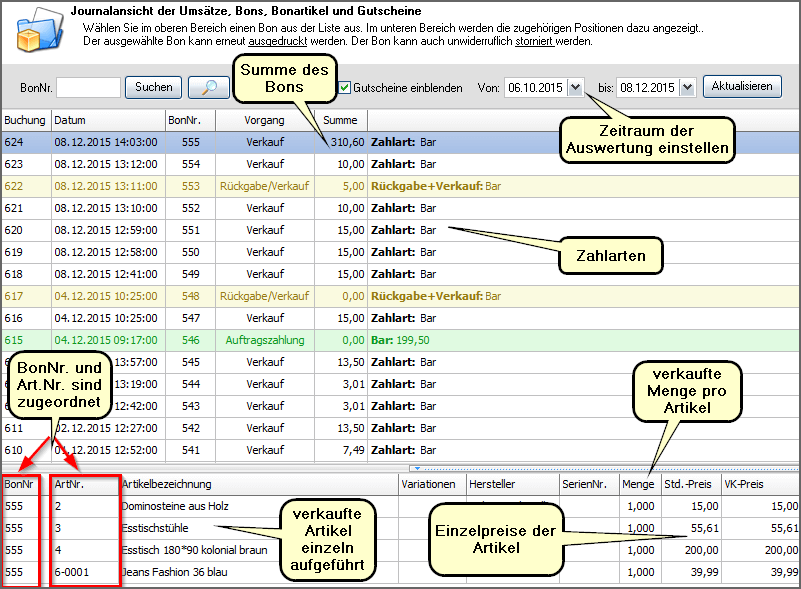Click the Buchung column header
The width and height of the screenshot is (801, 589).
click(25, 120)
